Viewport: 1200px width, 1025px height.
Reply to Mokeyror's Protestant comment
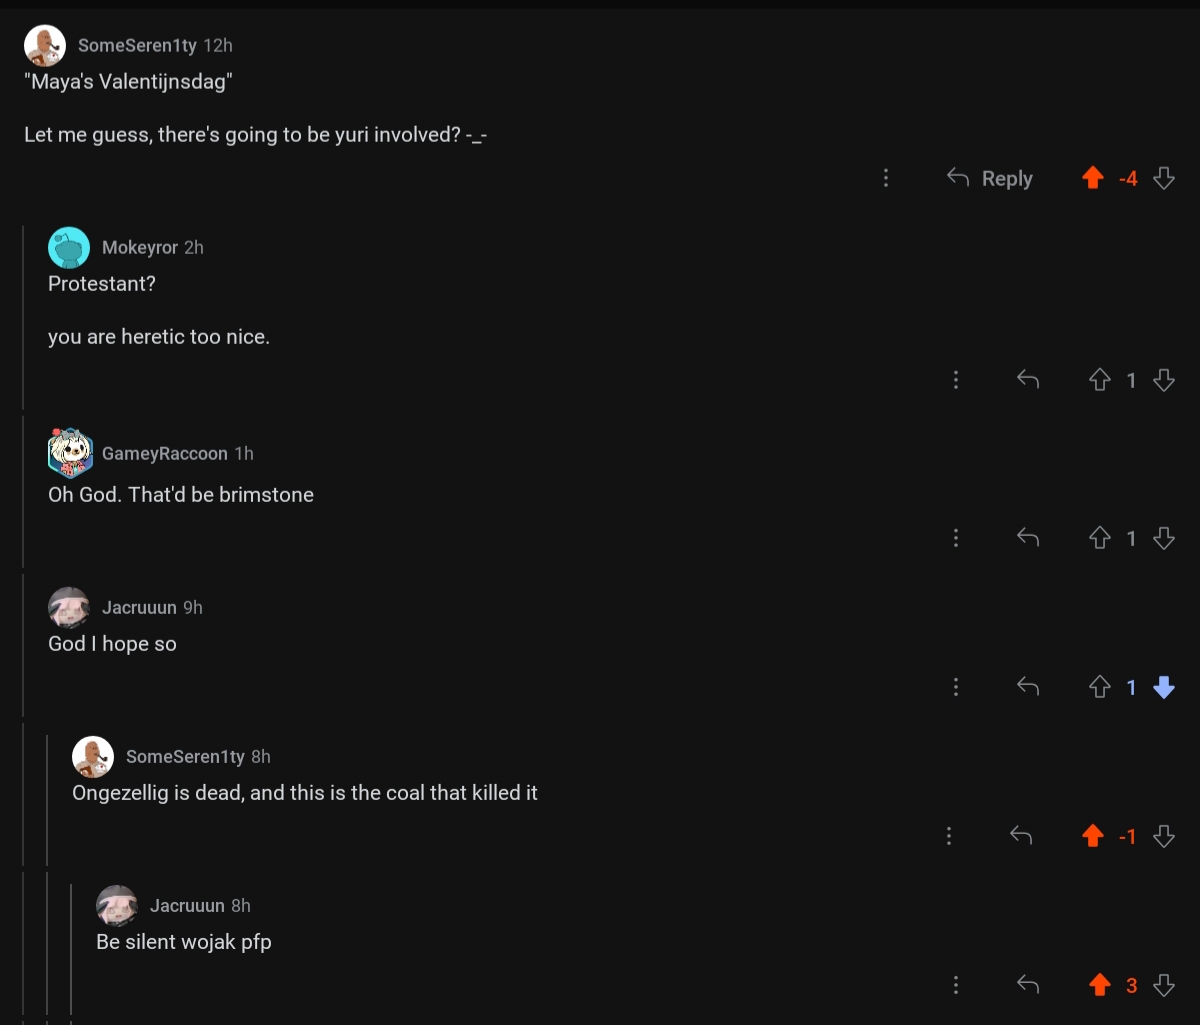(1028, 380)
